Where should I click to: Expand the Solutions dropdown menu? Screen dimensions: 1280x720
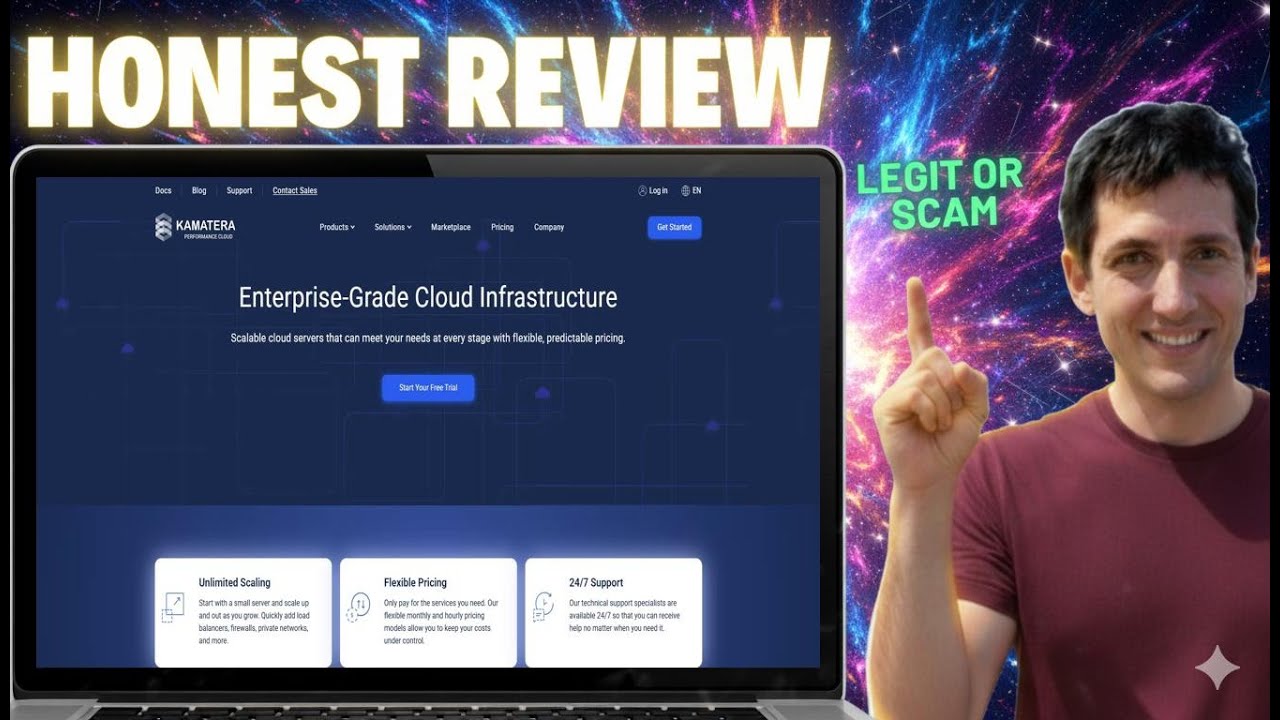(393, 227)
